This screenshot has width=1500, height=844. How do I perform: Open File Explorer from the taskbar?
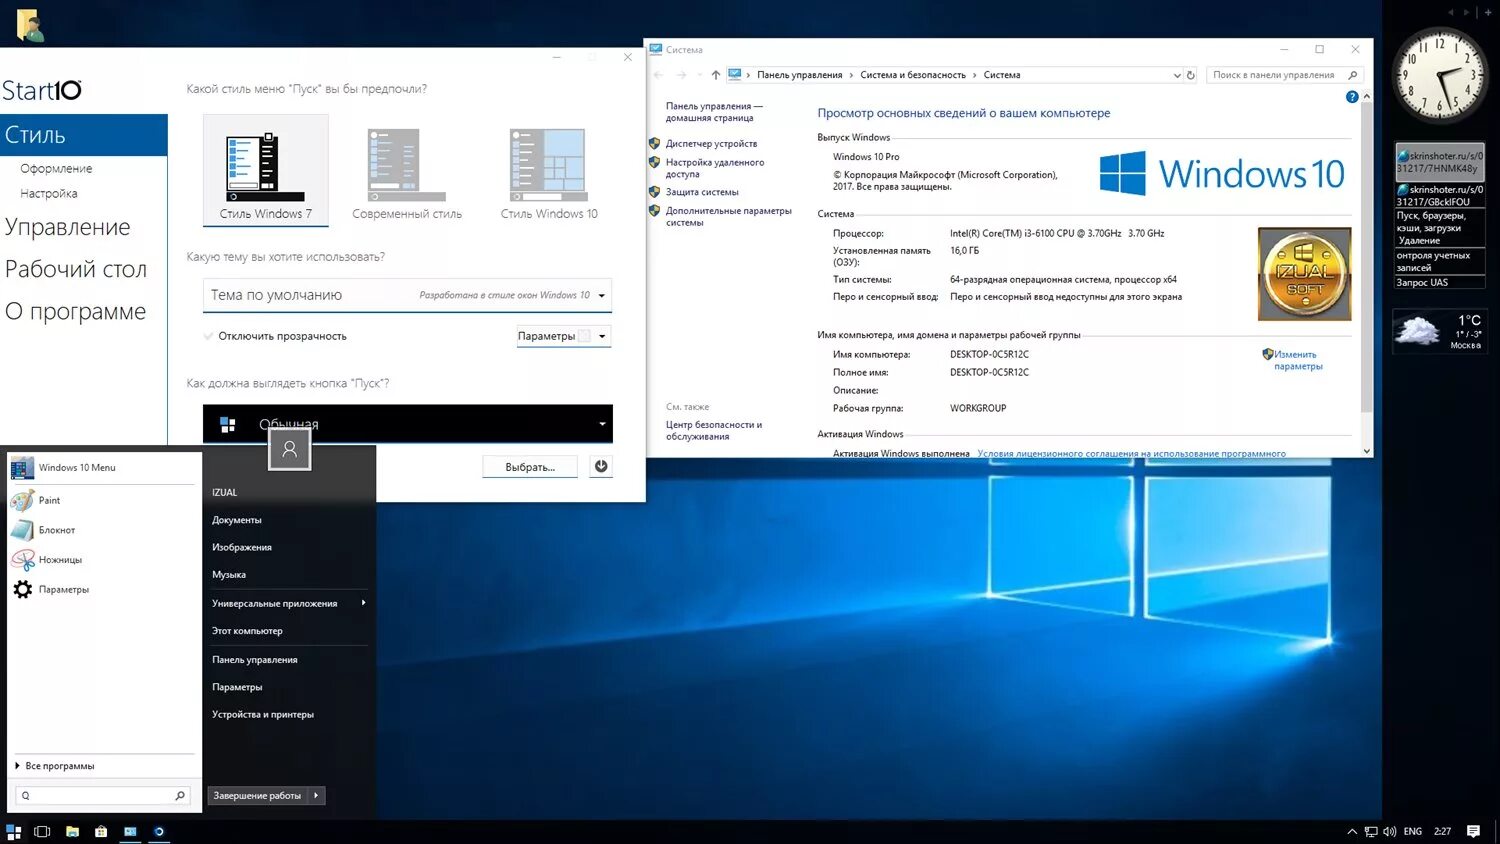pos(72,831)
